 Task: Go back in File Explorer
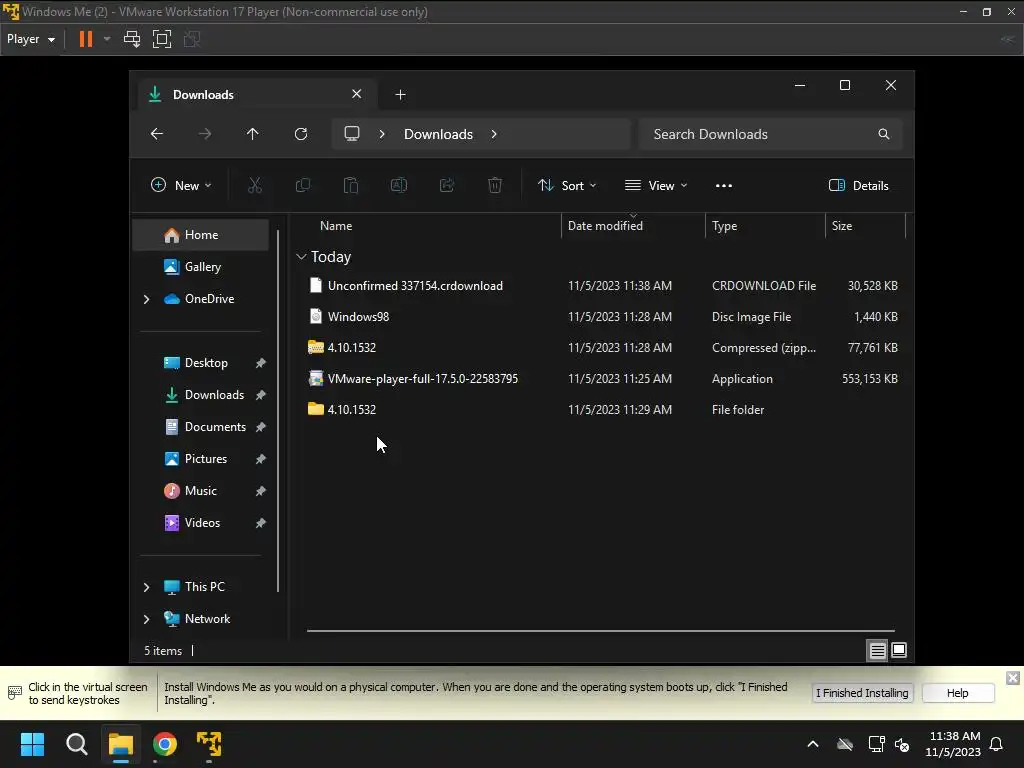tap(157, 134)
